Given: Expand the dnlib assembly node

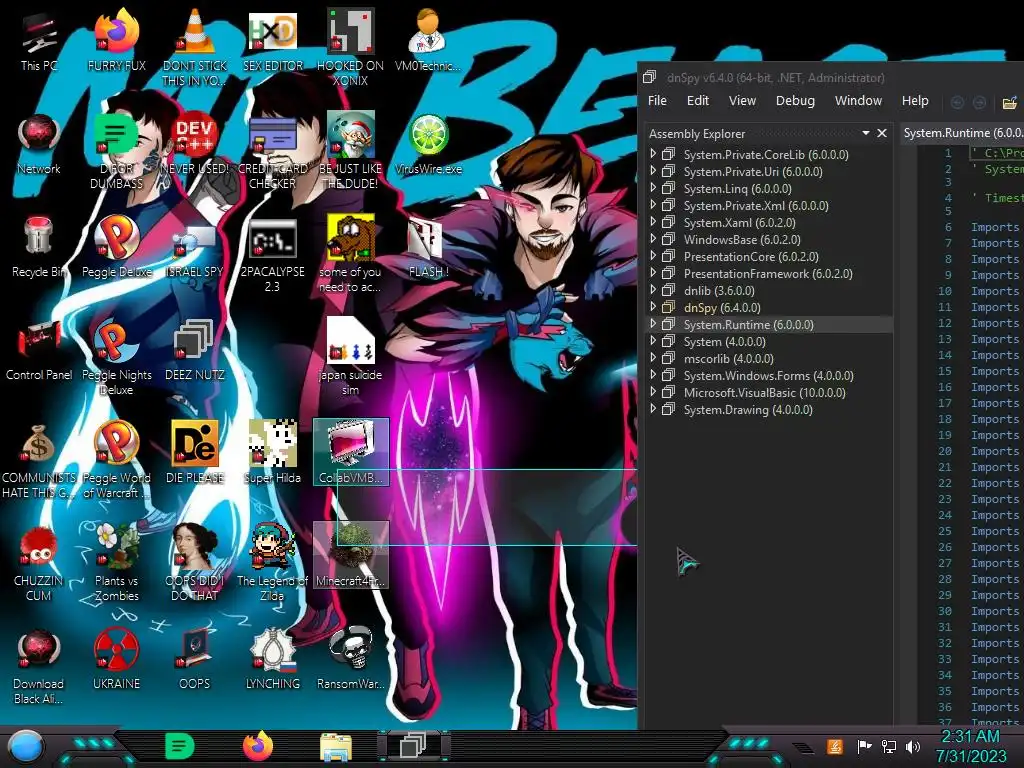Looking at the screenshot, I should [x=653, y=290].
